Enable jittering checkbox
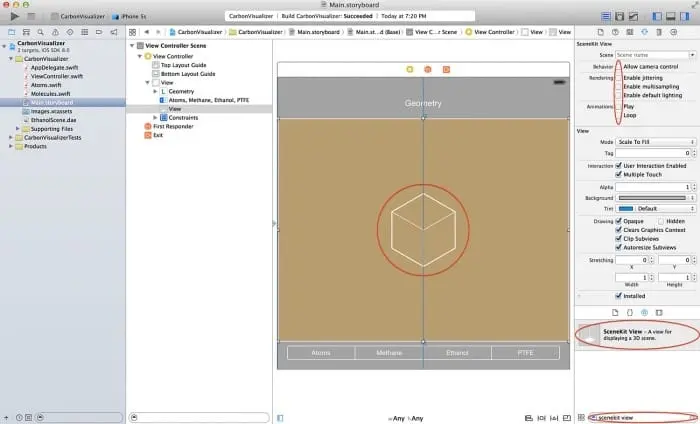Screen dimensions: 700x424 coord(618,78)
